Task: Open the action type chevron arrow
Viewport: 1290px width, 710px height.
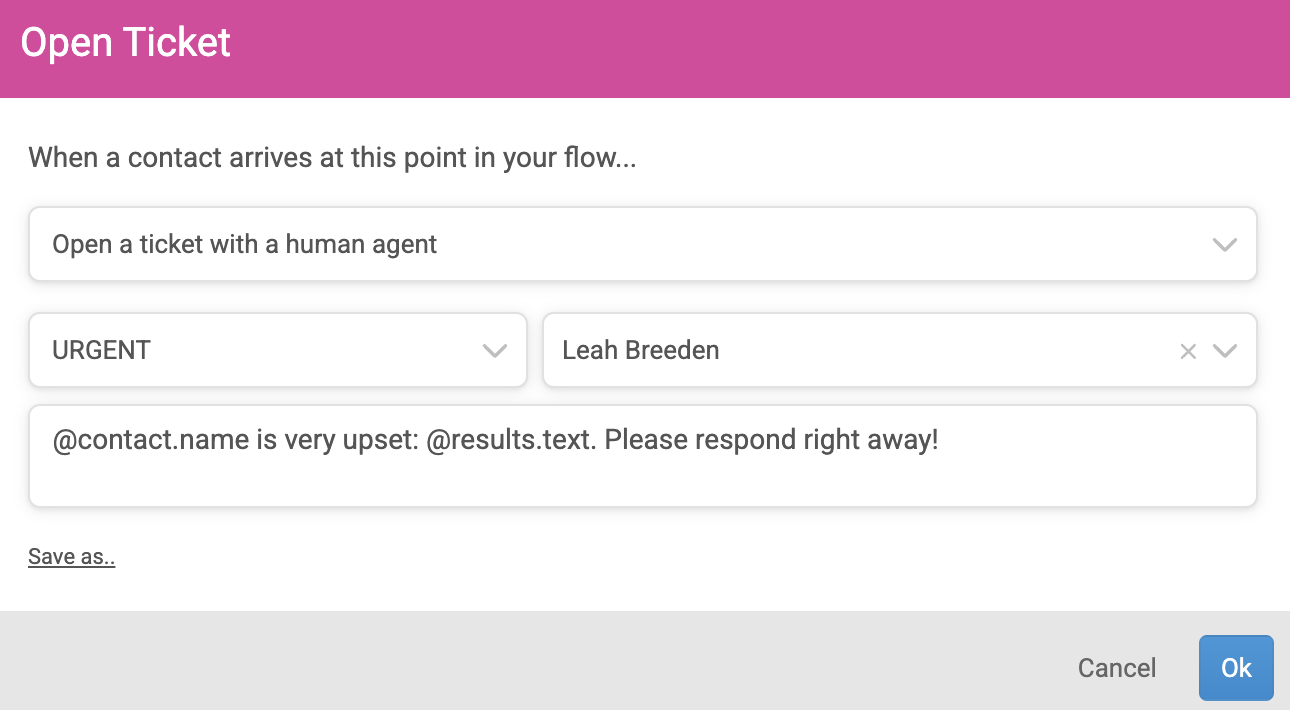Action: (x=1225, y=245)
